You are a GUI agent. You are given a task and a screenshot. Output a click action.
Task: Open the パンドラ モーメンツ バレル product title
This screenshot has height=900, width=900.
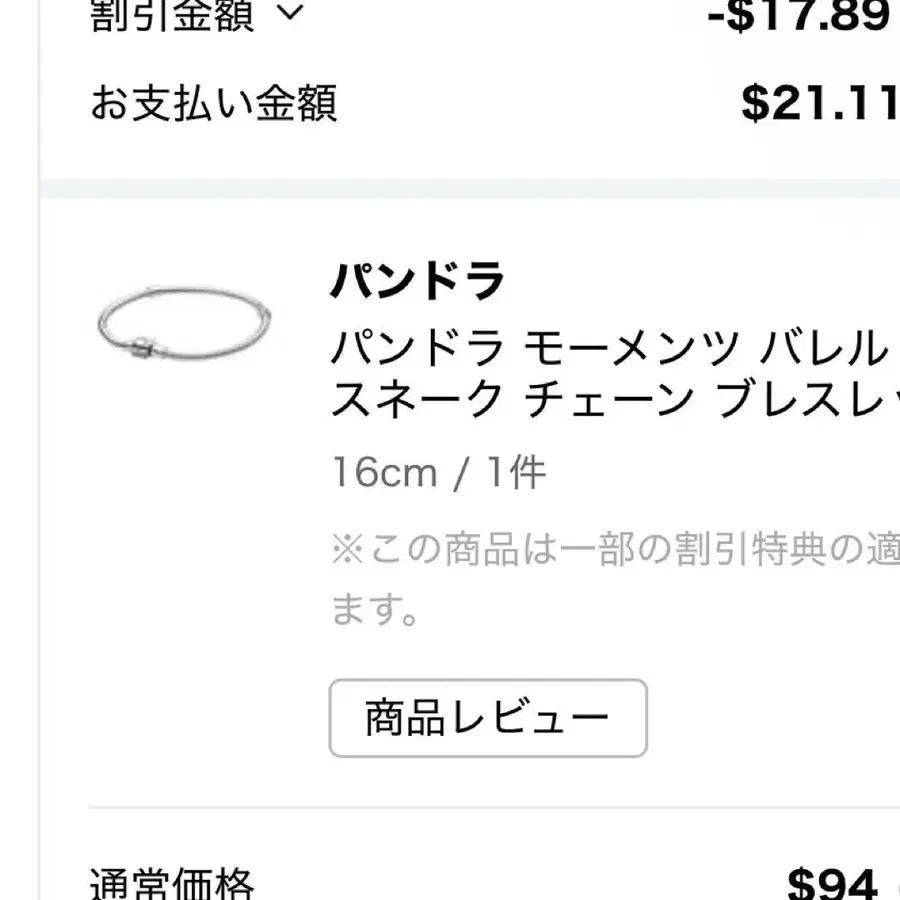(610, 350)
